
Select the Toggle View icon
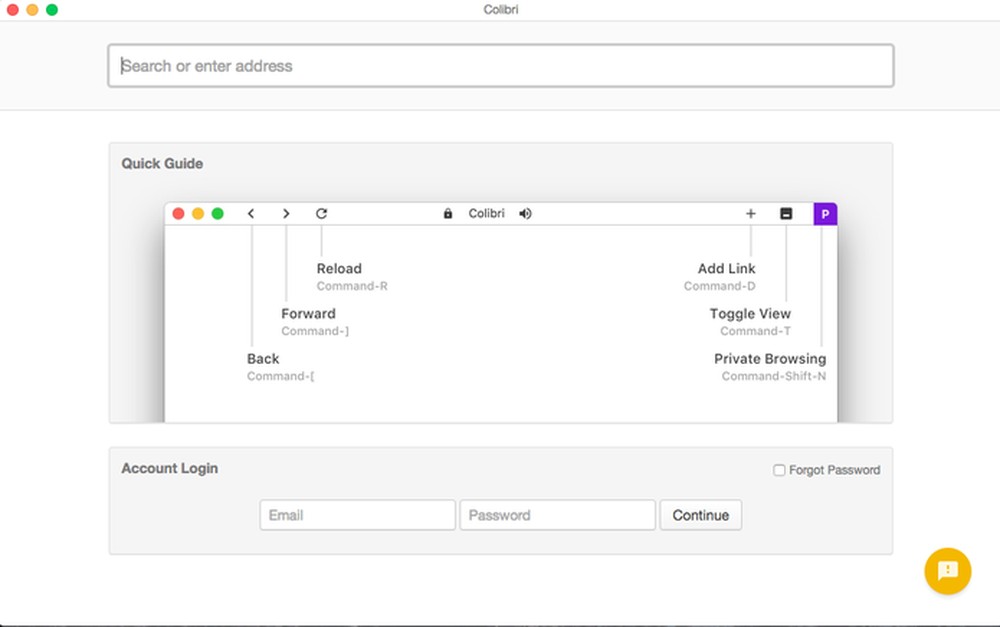click(786, 213)
